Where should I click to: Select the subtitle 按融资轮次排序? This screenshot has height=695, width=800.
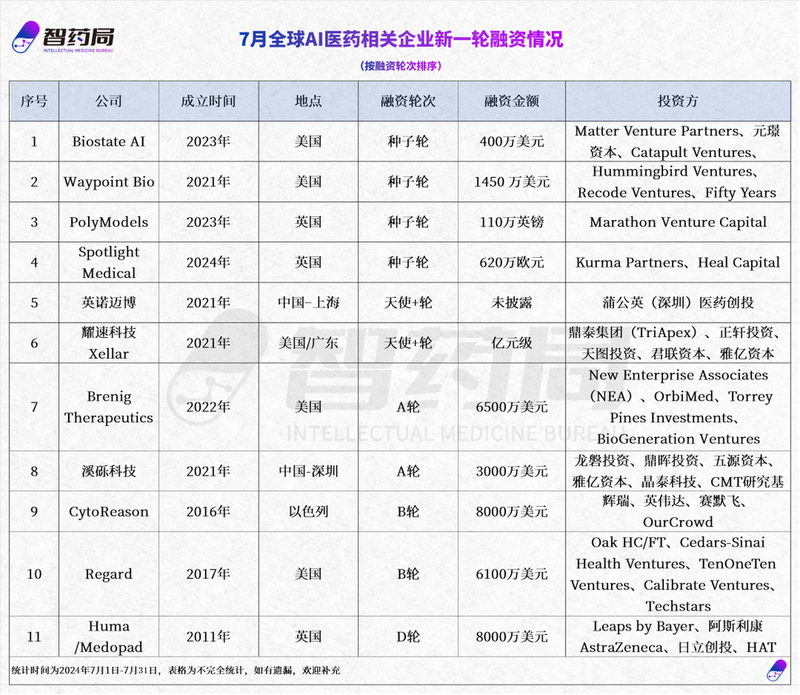point(401,66)
